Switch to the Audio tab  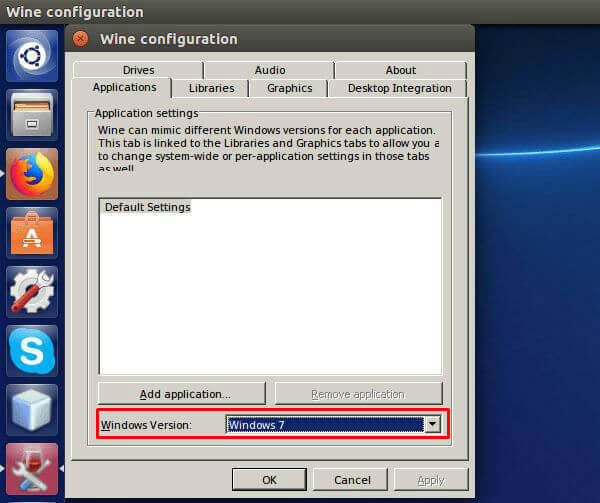[270, 70]
